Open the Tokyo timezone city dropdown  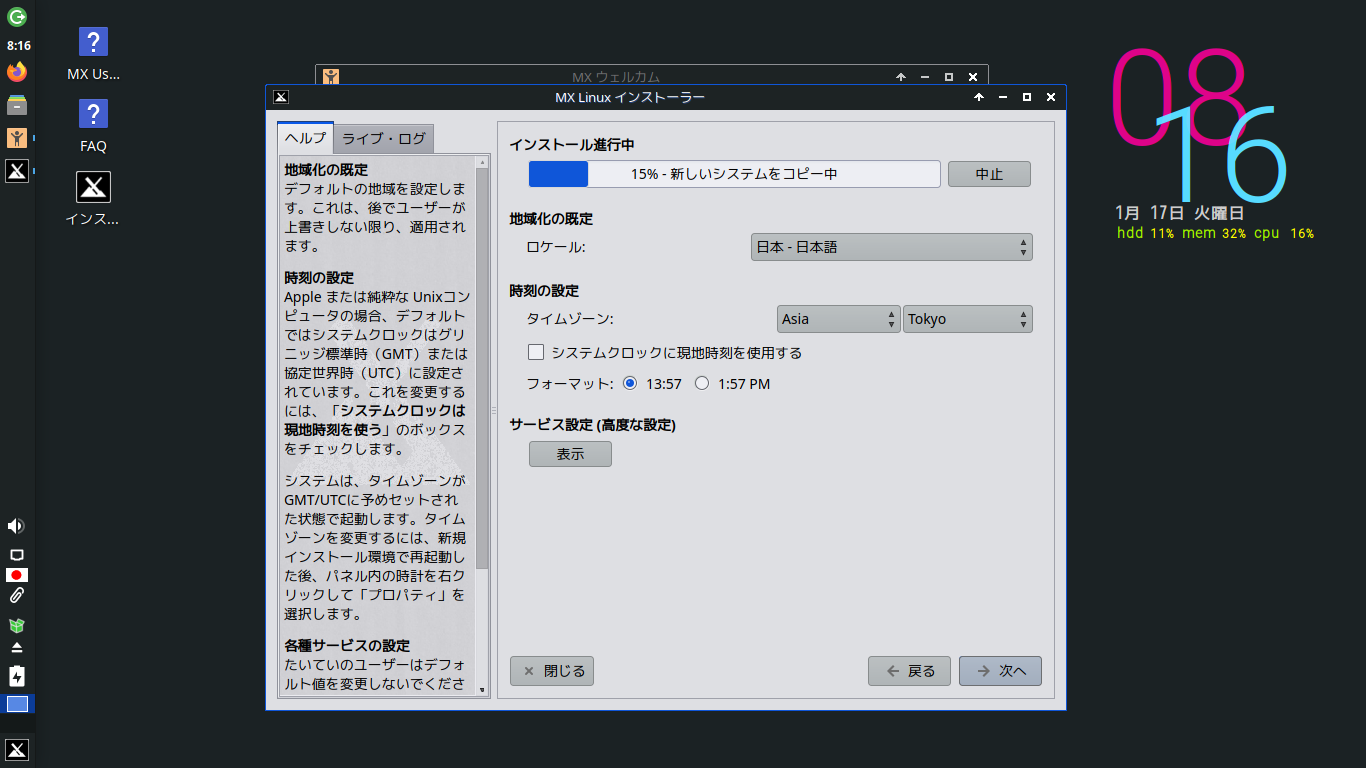click(968, 319)
